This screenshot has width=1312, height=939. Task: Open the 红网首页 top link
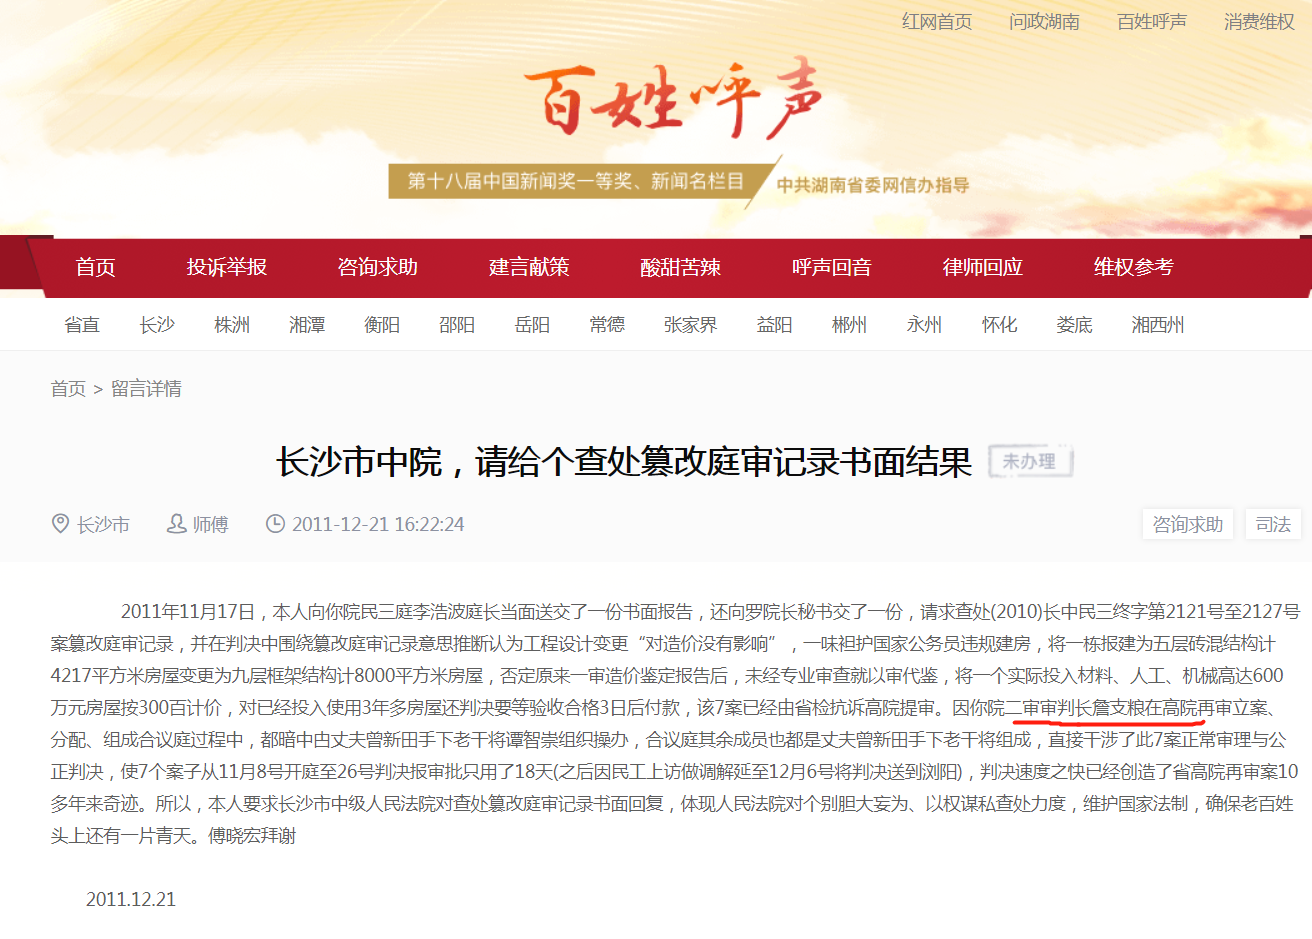(x=936, y=22)
